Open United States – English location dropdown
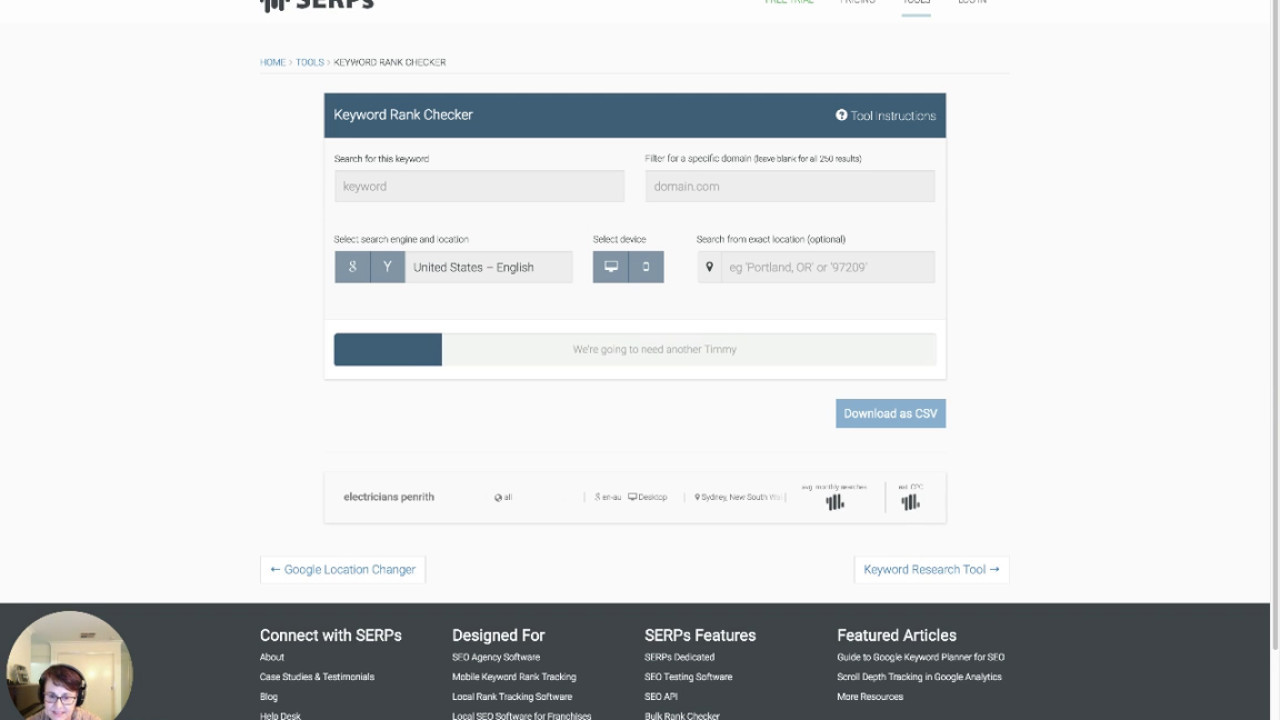This screenshot has width=1280, height=720. [x=489, y=267]
